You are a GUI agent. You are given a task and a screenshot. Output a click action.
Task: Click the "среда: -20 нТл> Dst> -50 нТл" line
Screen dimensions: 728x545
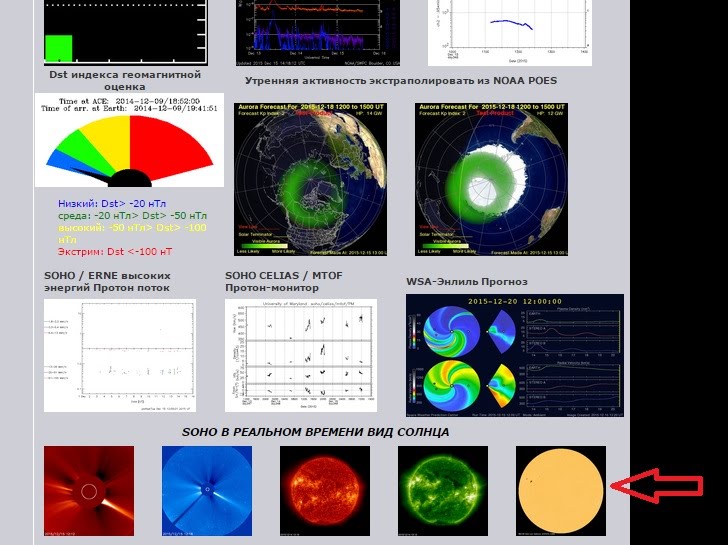tap(132, 215)
